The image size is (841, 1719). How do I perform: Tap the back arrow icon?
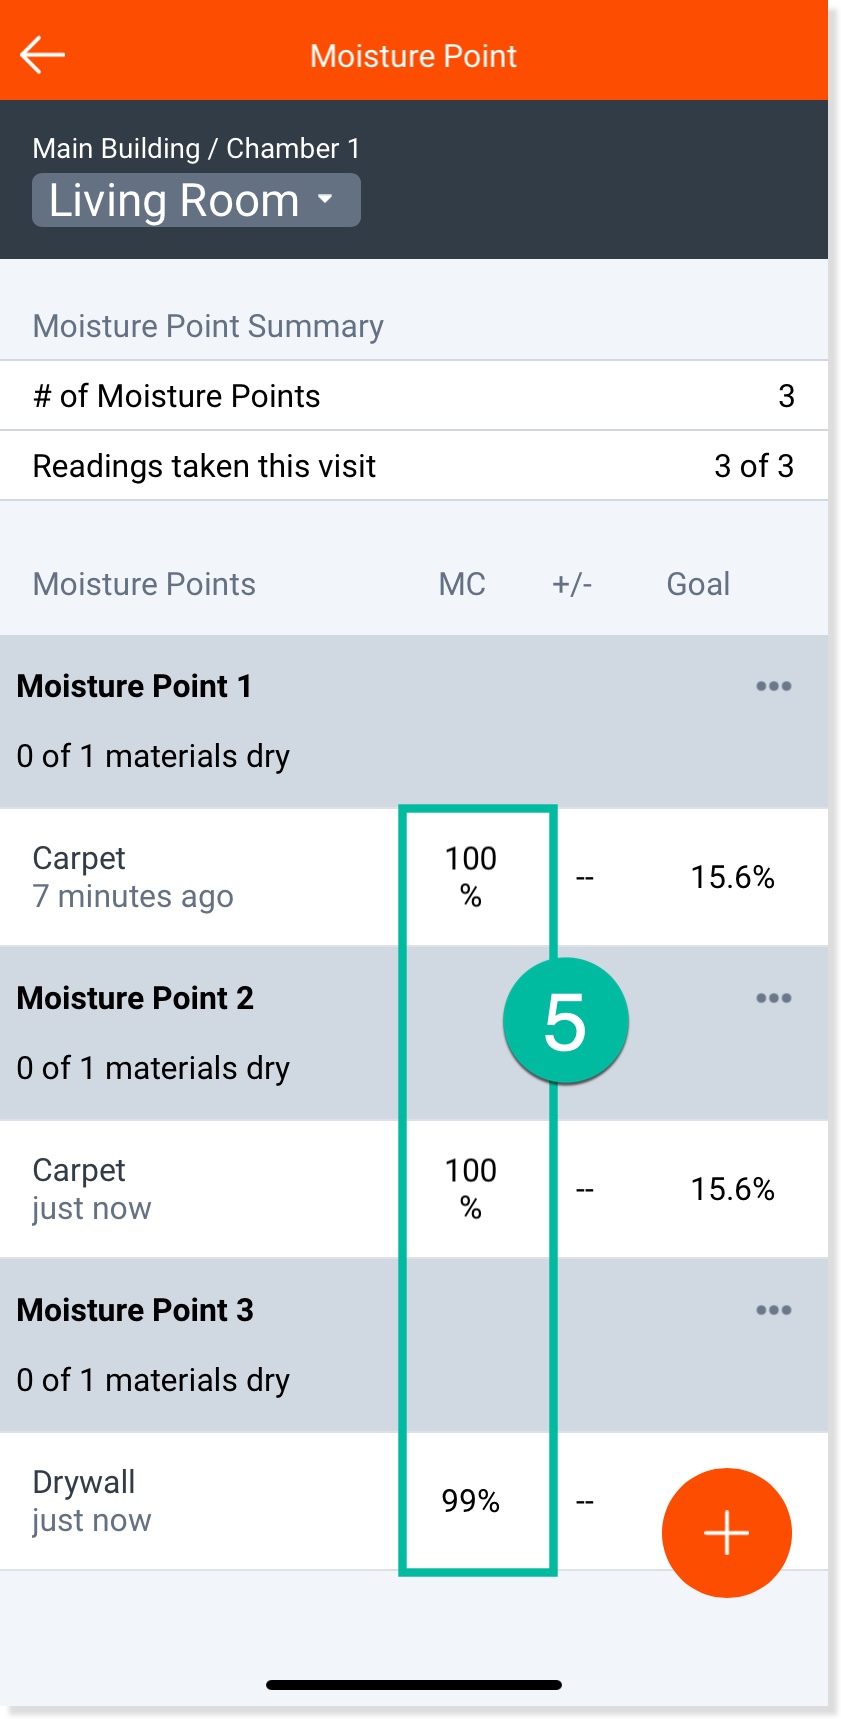[42, 55]
